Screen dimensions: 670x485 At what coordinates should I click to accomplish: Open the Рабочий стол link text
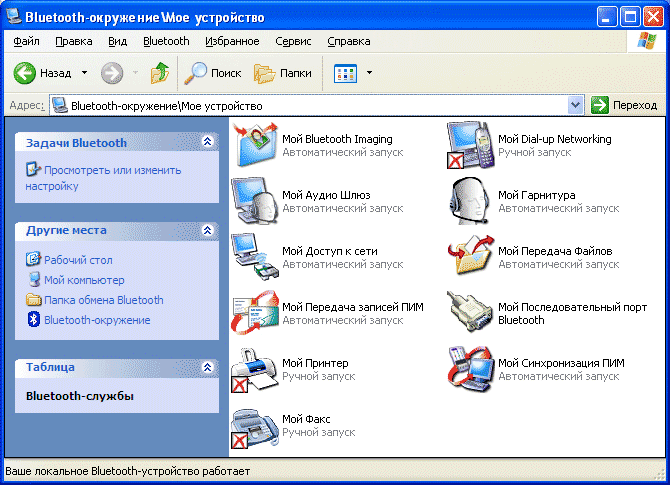point(78,260)
